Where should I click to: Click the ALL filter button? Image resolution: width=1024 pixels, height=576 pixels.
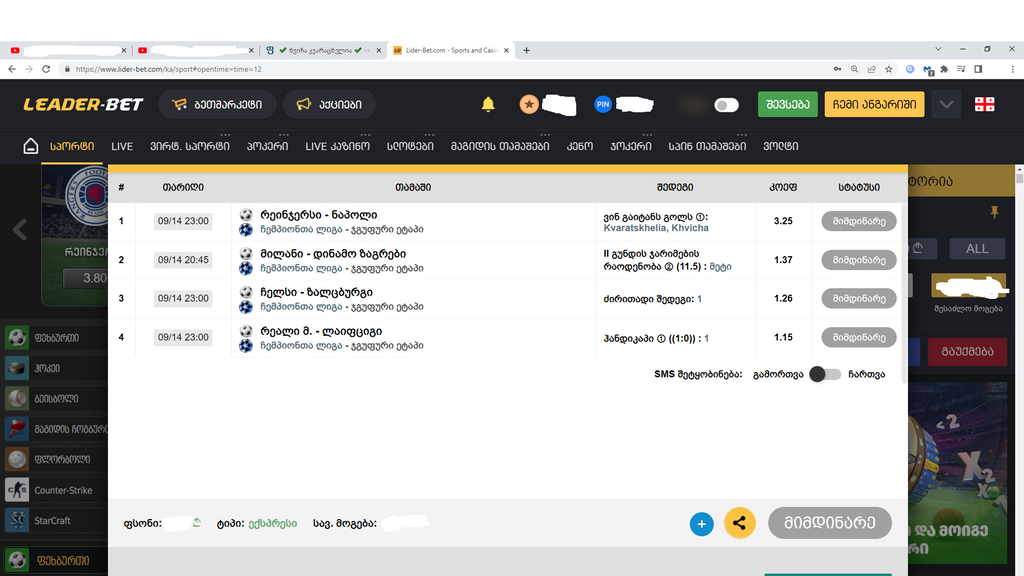click(x=977, y=248)
